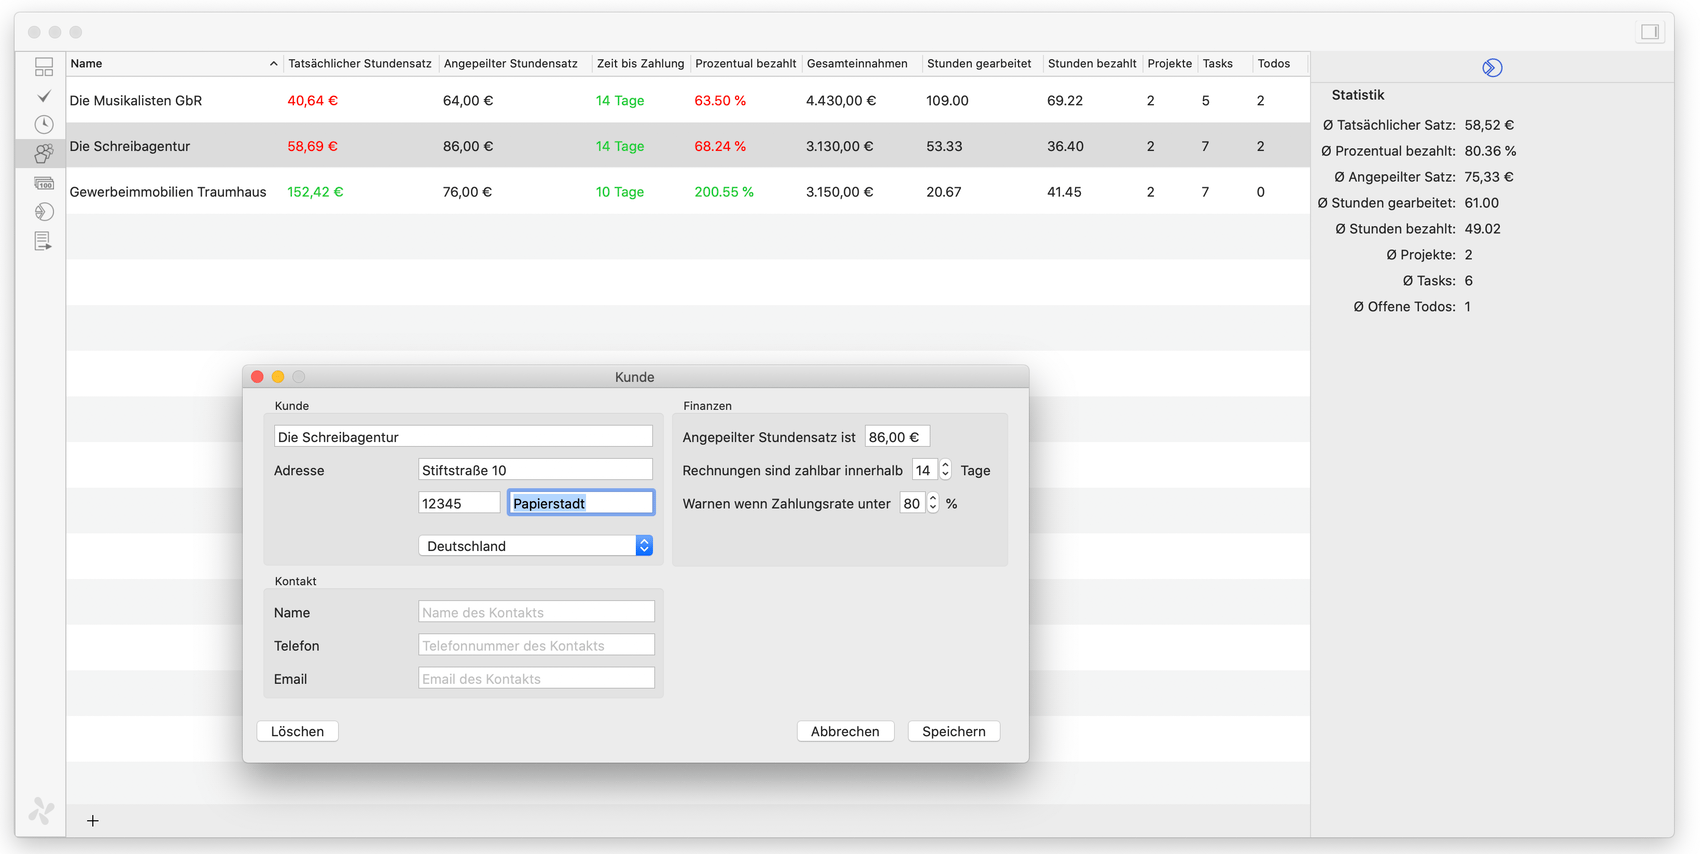Click the Löschen button
This screenshot has height=854, width=1700.
[297, 731]
